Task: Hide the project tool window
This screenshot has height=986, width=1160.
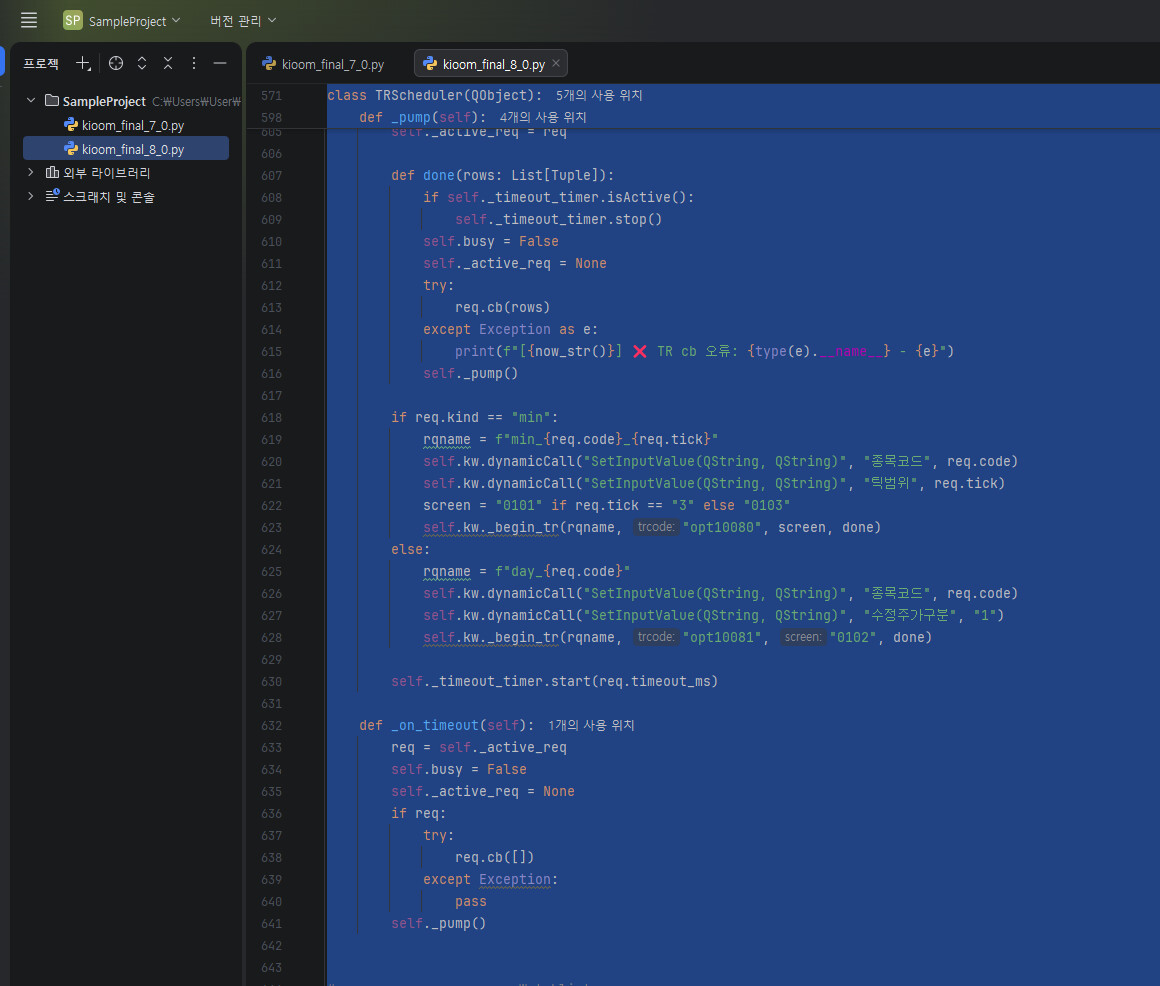Action: pos(220,64)
